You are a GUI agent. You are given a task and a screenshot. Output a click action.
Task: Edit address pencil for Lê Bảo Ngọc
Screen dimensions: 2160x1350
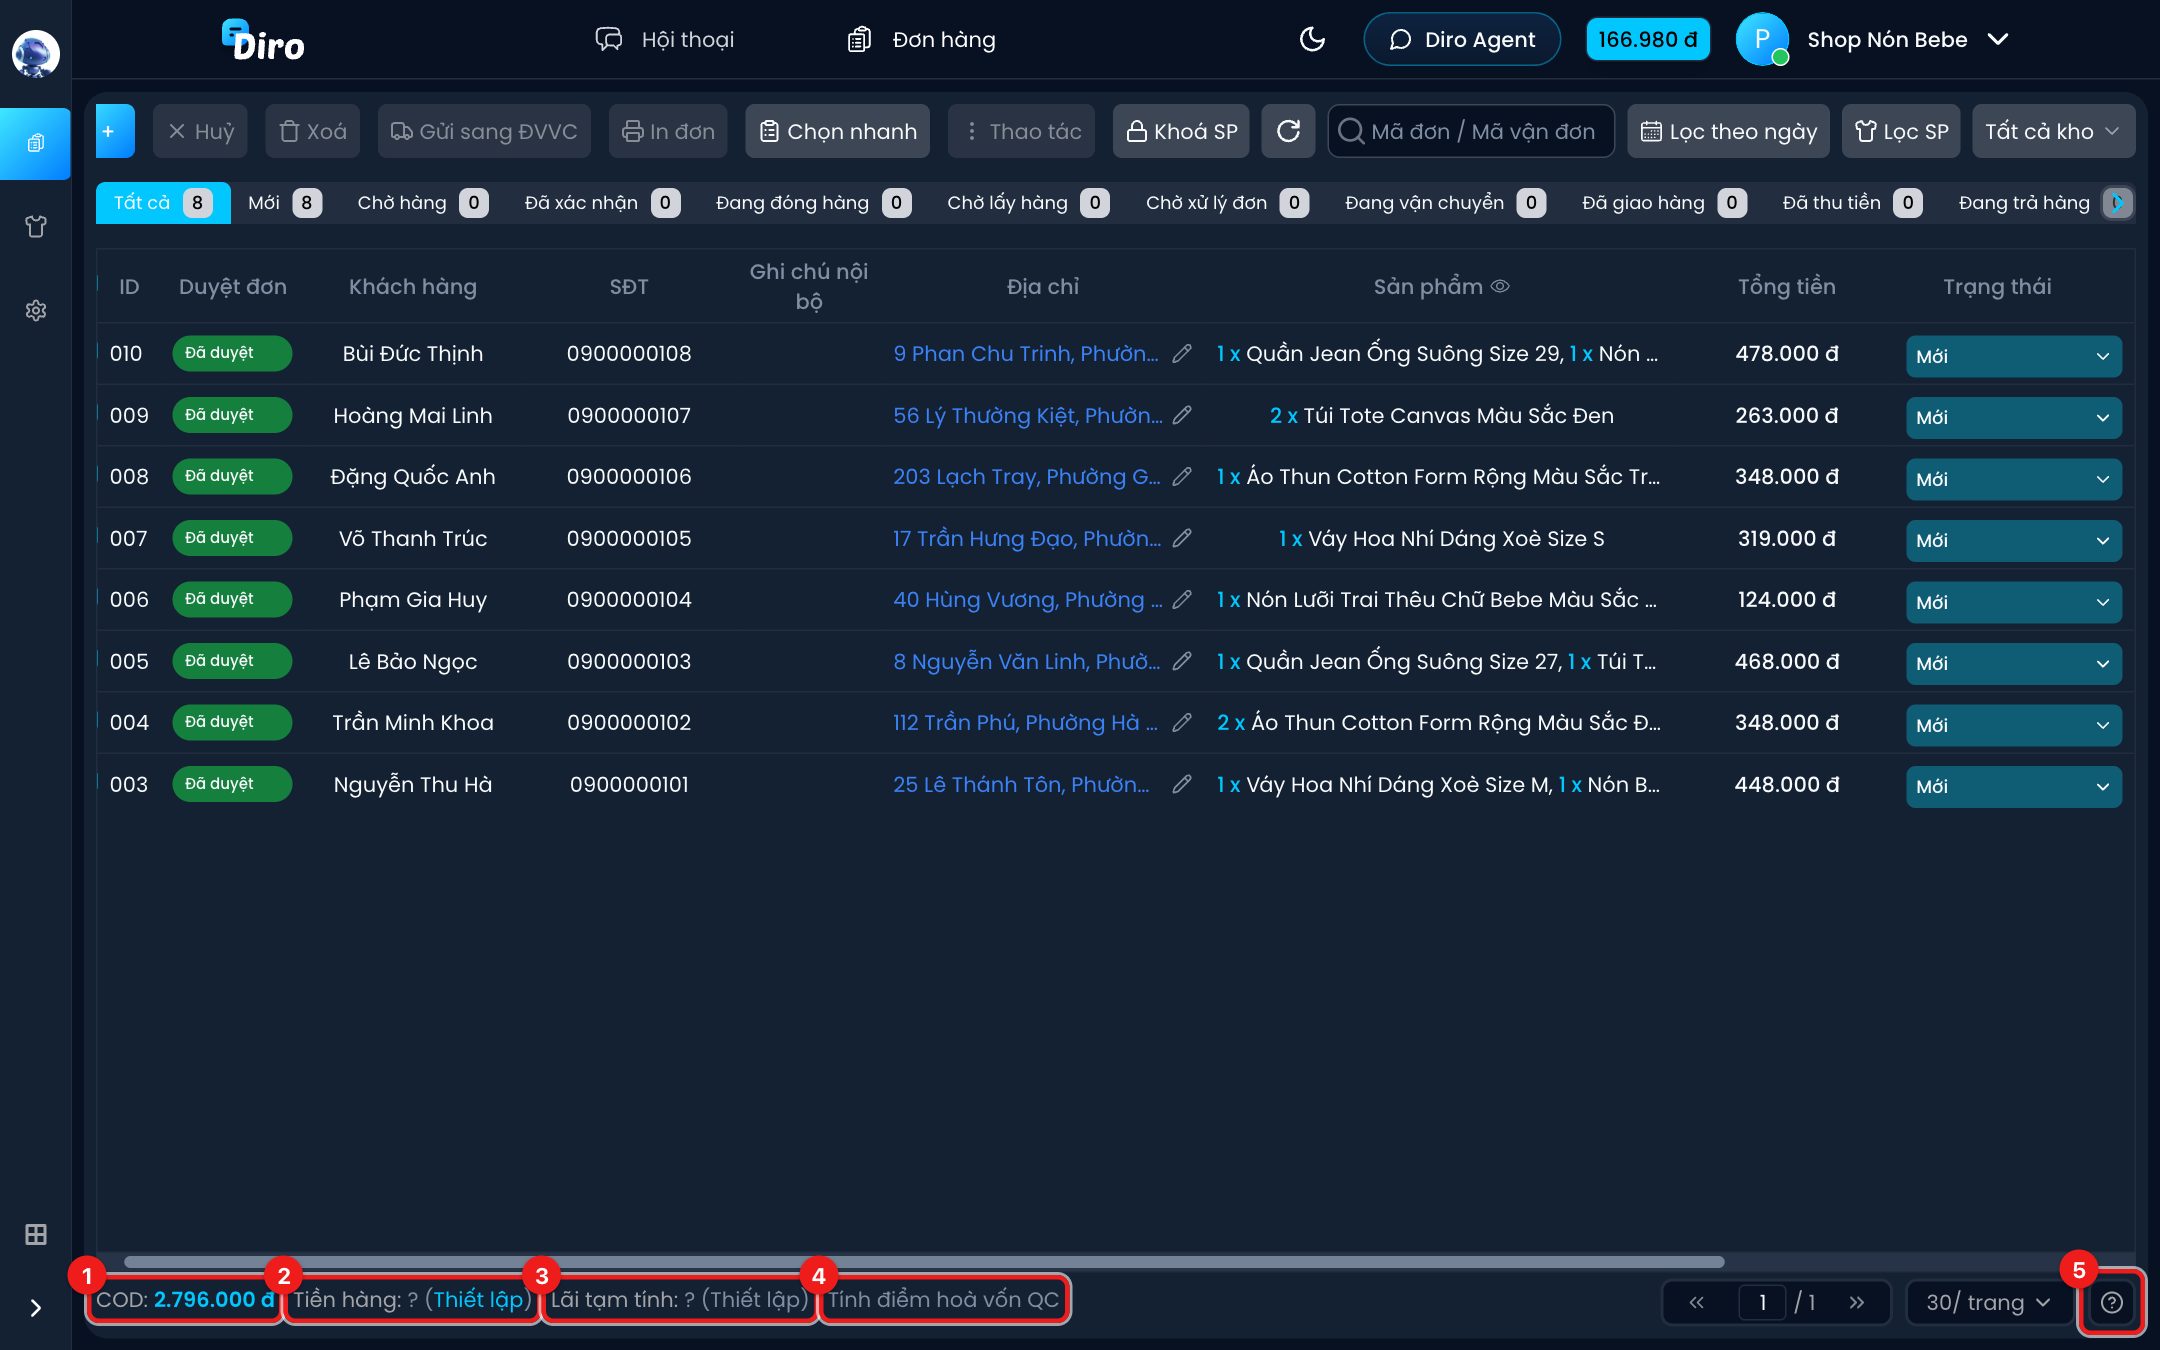pyautogui.click(x=1182, y=661)
